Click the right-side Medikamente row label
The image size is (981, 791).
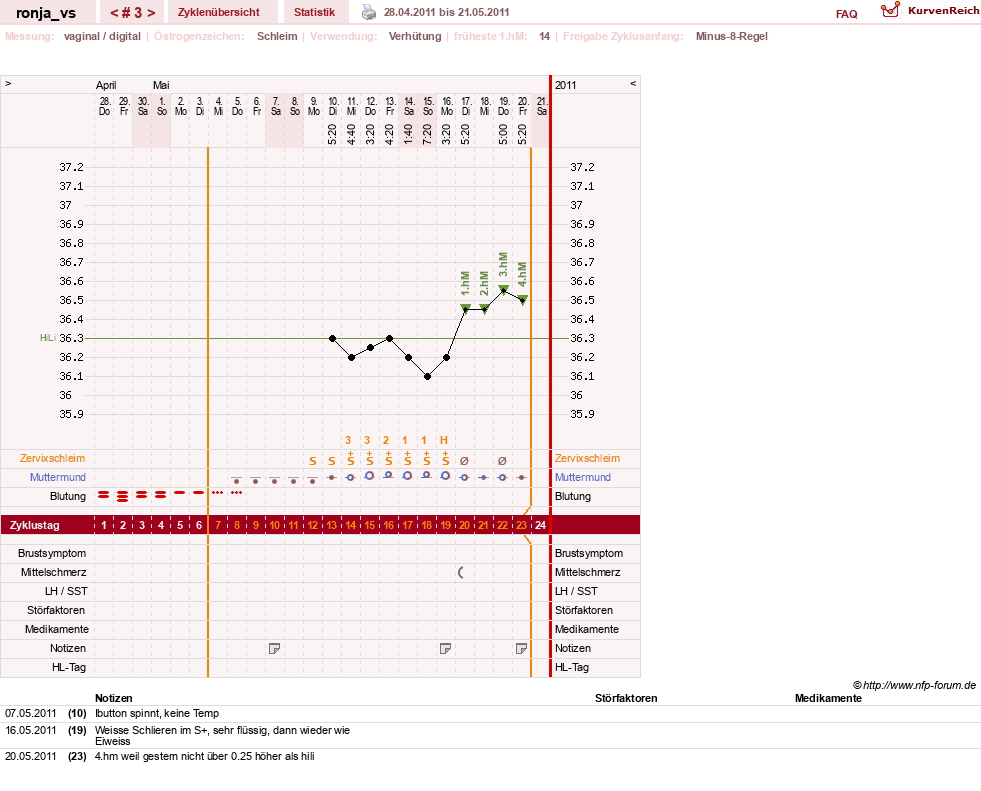click(586, 629)
